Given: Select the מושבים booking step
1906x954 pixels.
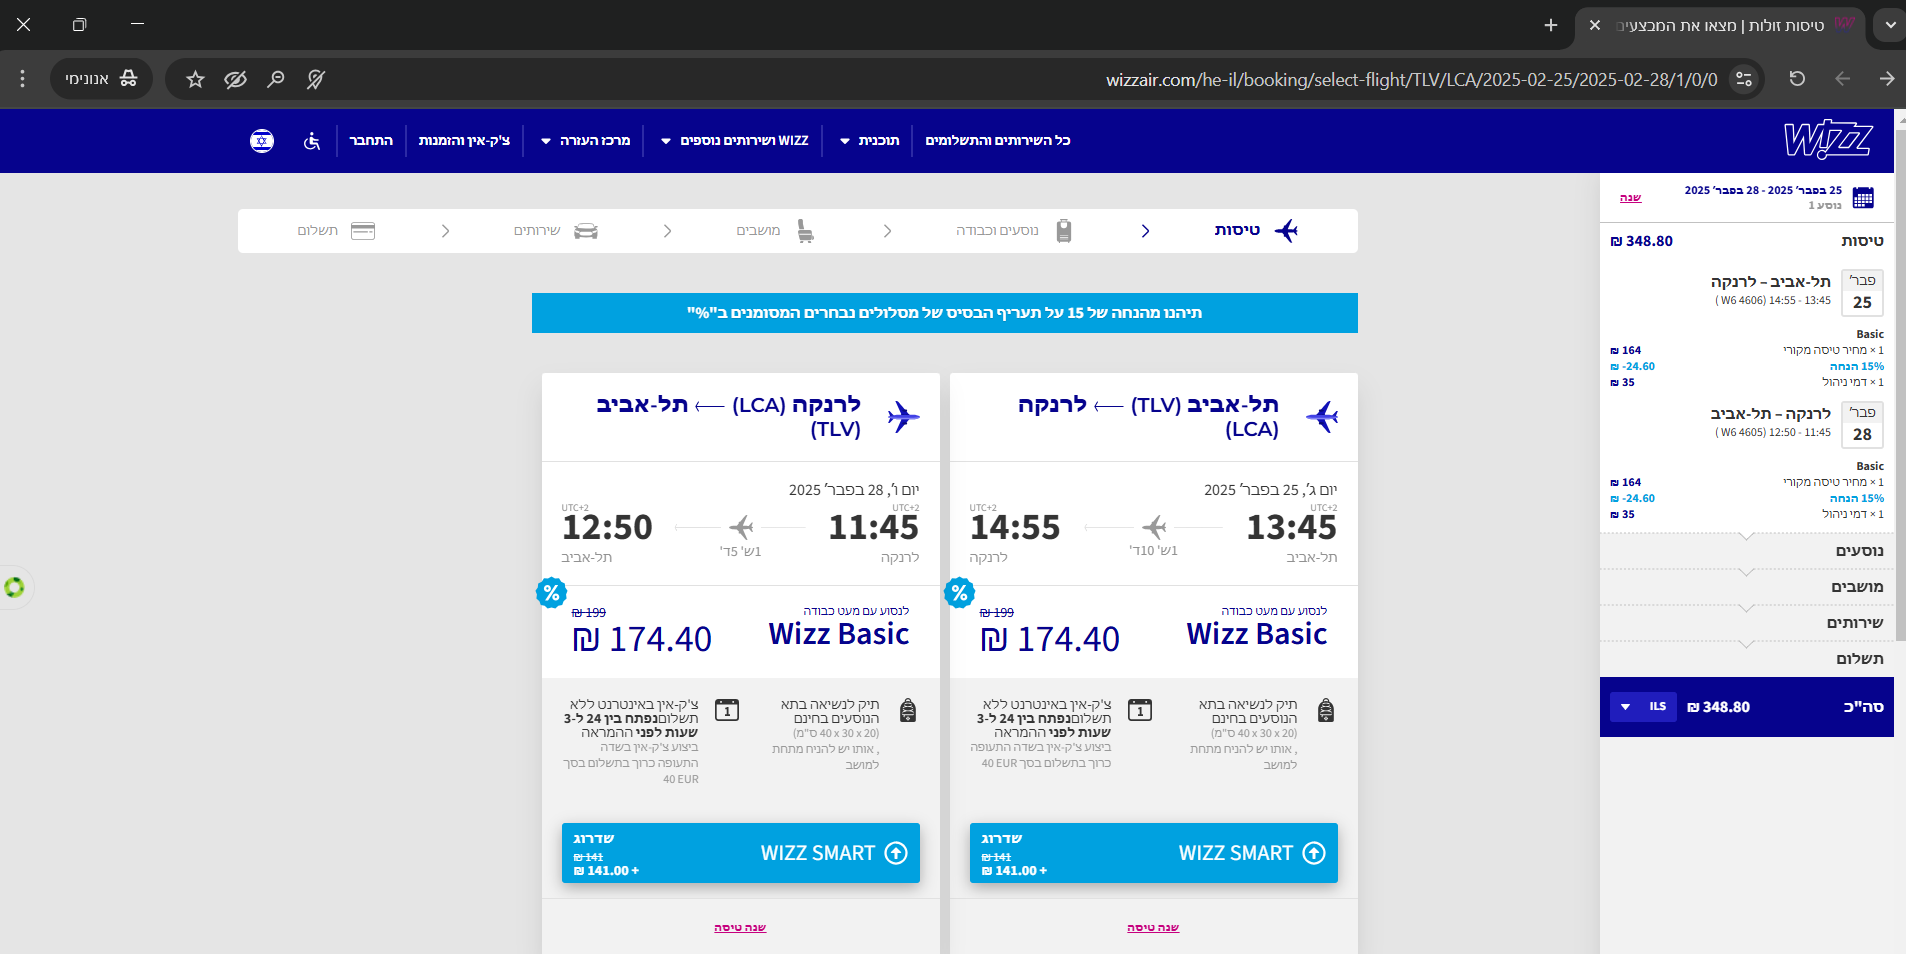Looking at the screenshot, I should 775,231.
